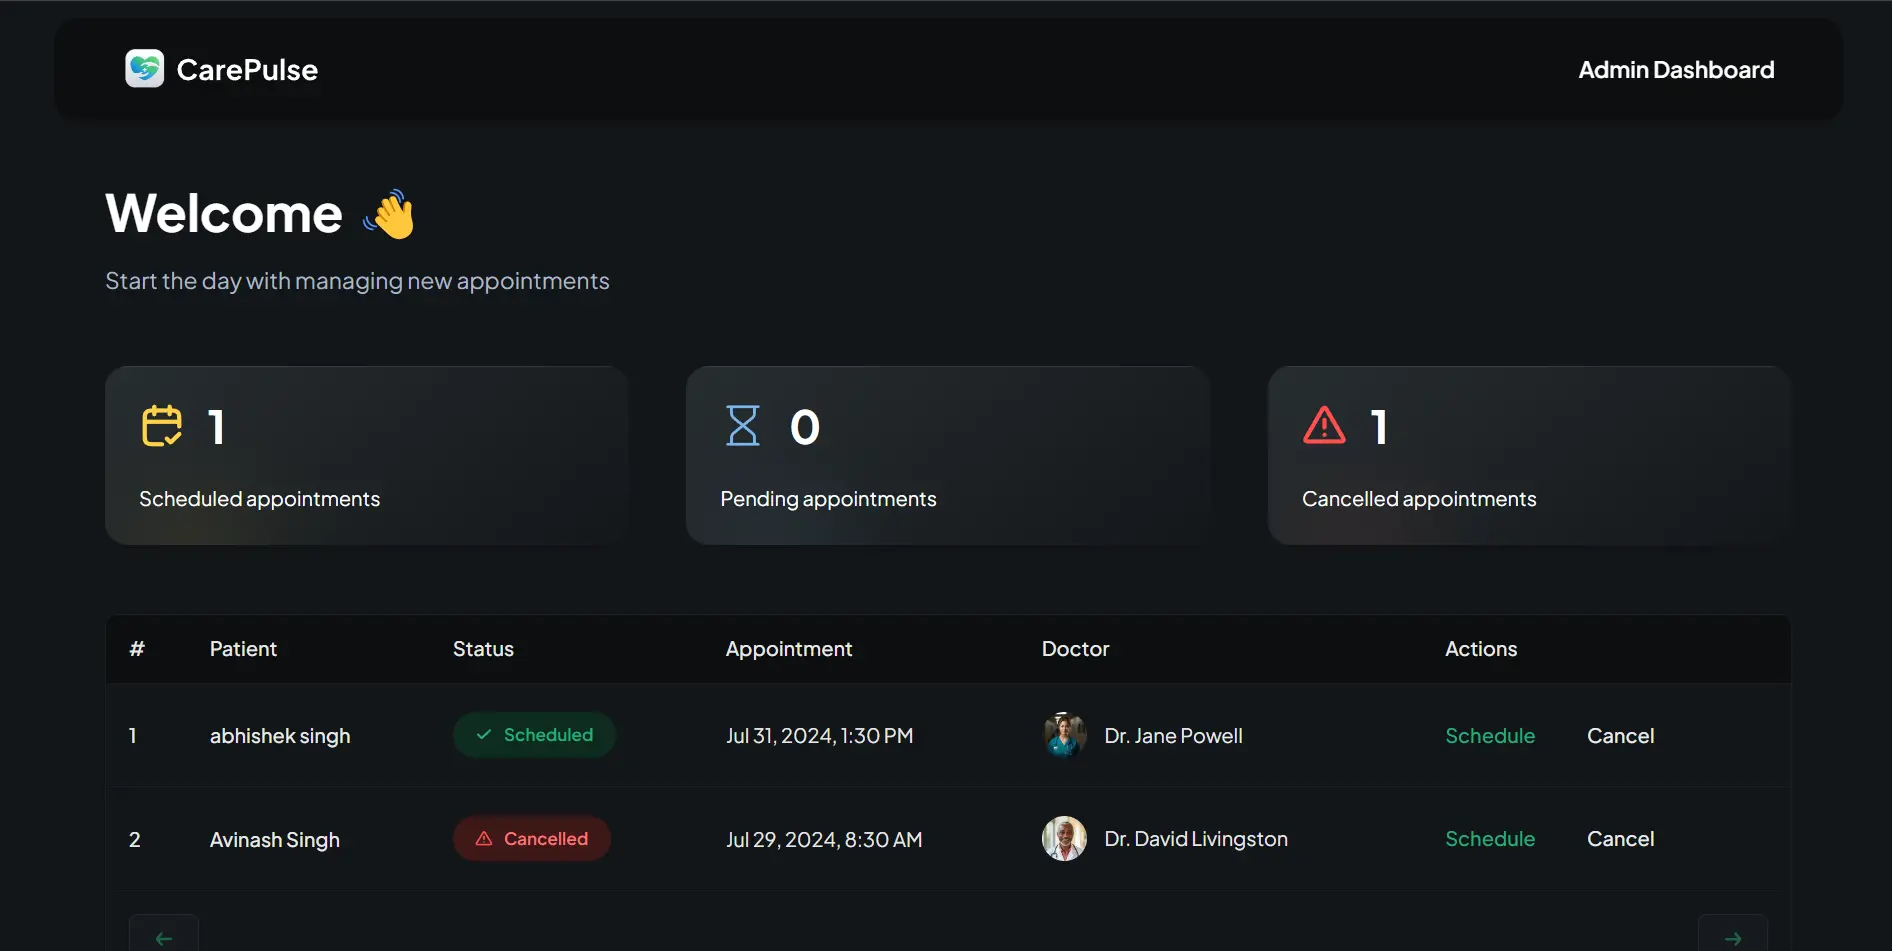Schedule Avinash Singh's appointment
Screen dimensions: 1892x951
pyautogui.click(x=1489, y=839)
